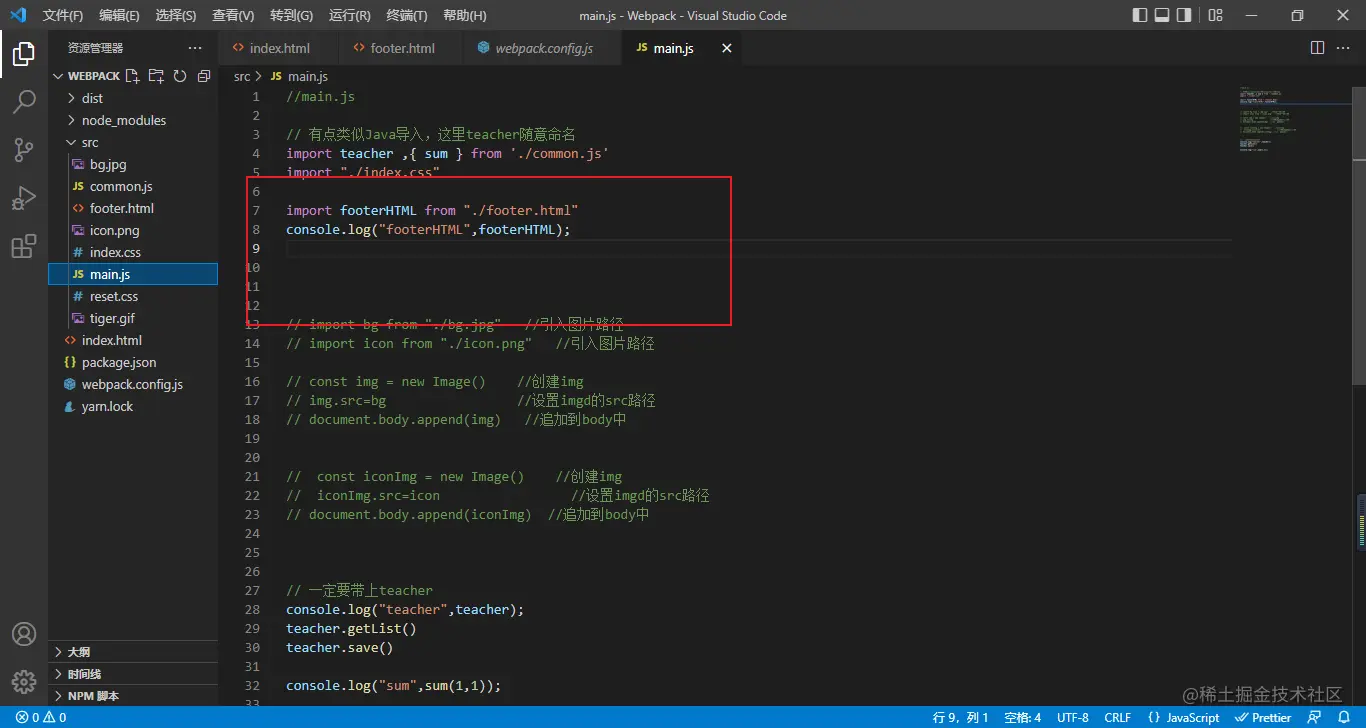This screenshot has height=728, width=1366.
Task: Click the src breadcrumb segment
Action: click(242, 76)
